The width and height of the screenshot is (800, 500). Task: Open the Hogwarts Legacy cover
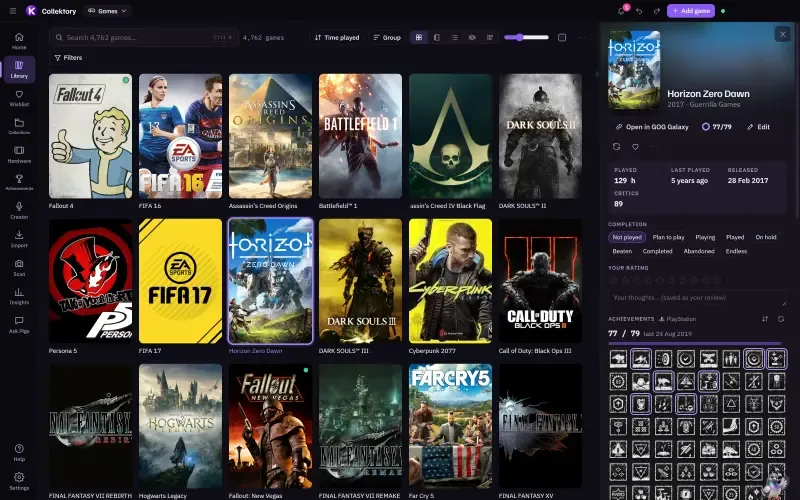click(181, 426)
